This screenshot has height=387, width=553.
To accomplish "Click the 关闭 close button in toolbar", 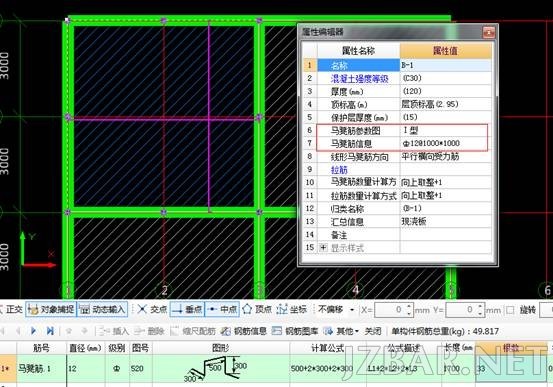I will 373,331.
